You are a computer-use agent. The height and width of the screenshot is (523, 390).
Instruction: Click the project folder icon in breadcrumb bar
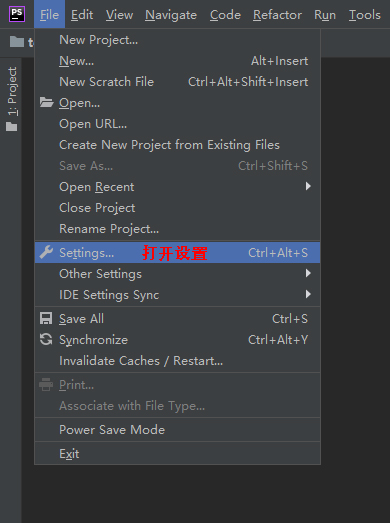(x=17, y=42)
